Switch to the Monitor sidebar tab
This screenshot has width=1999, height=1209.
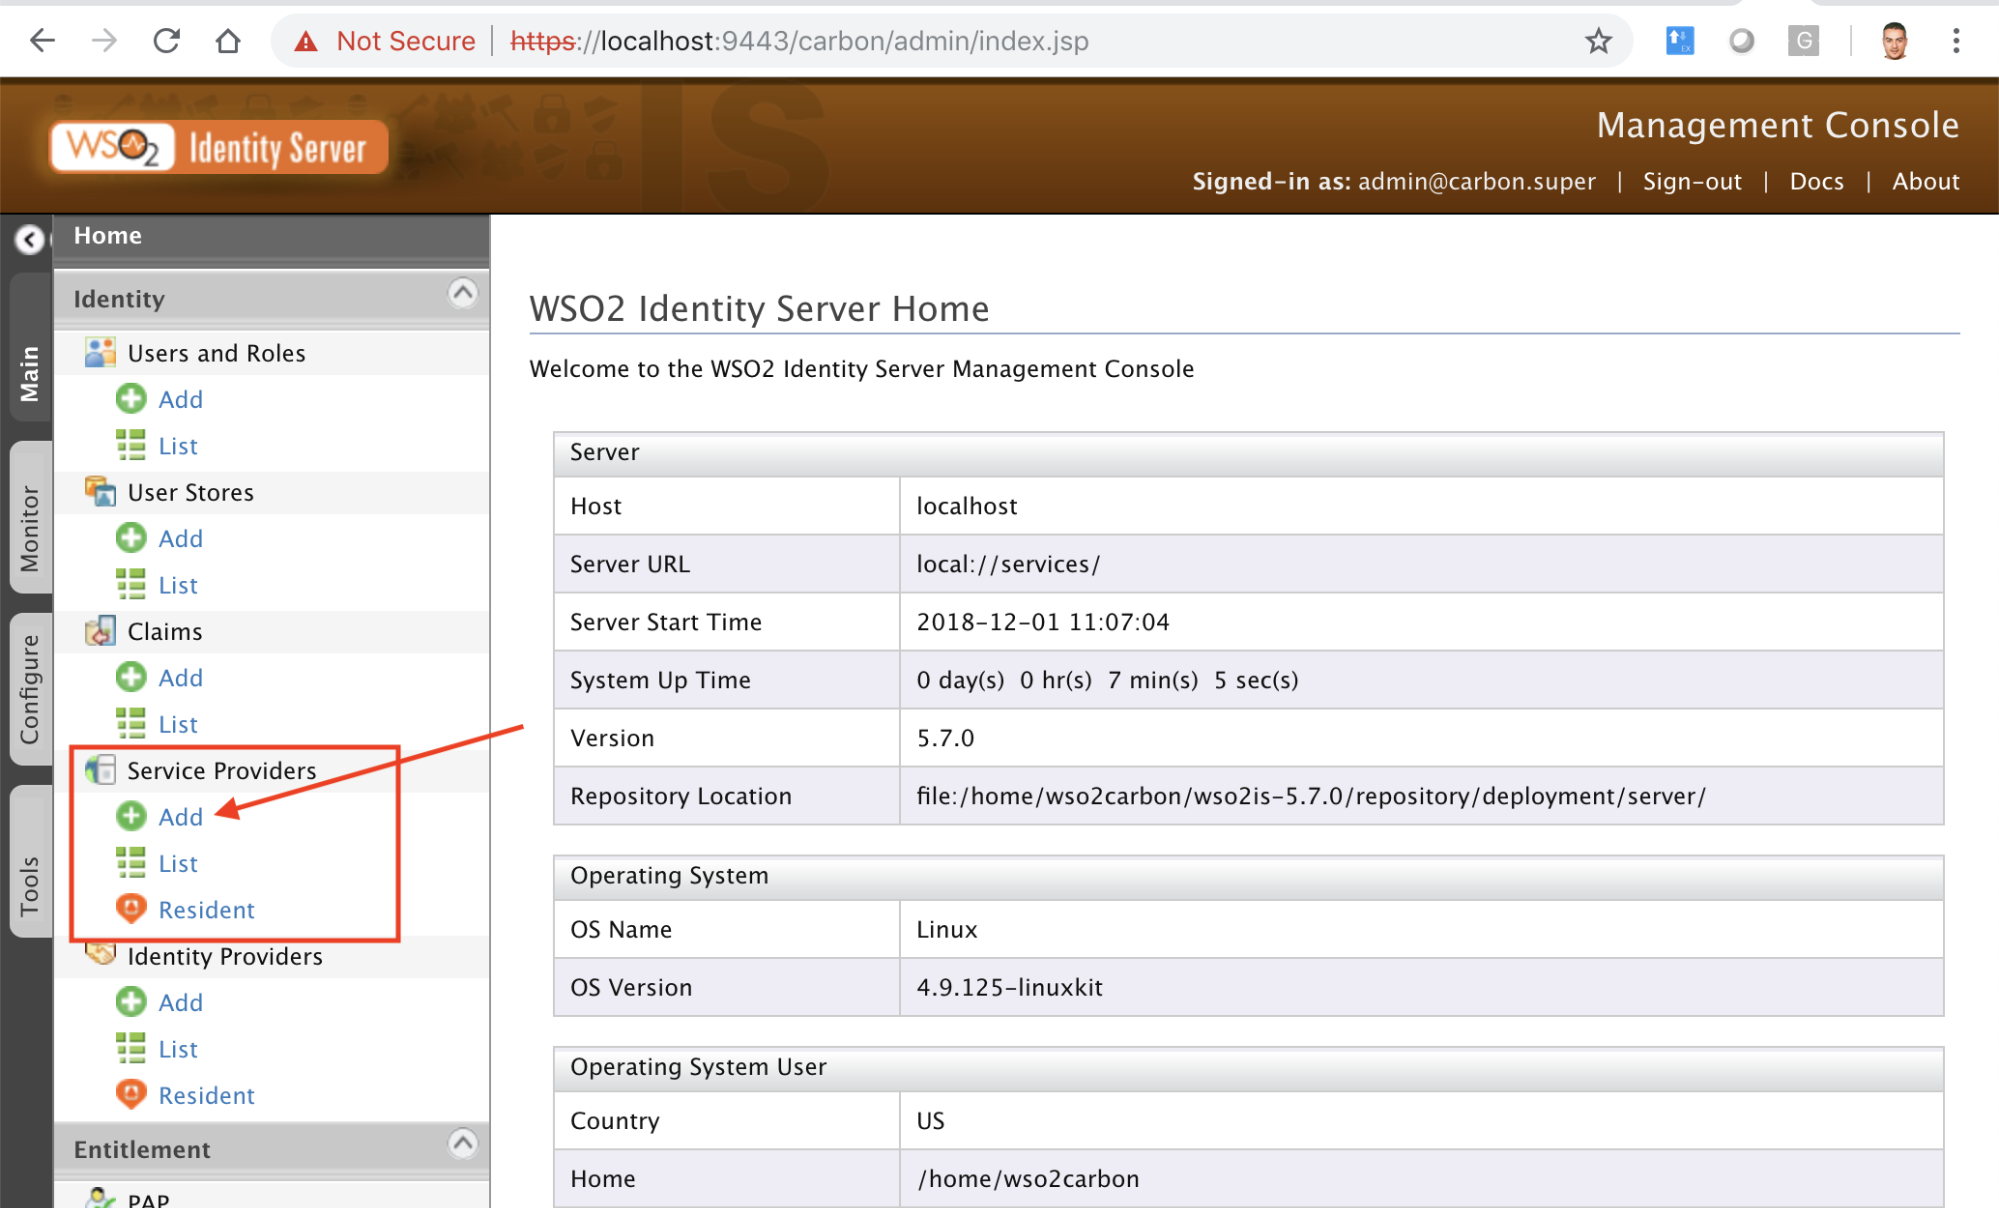(x=29, y=515)
